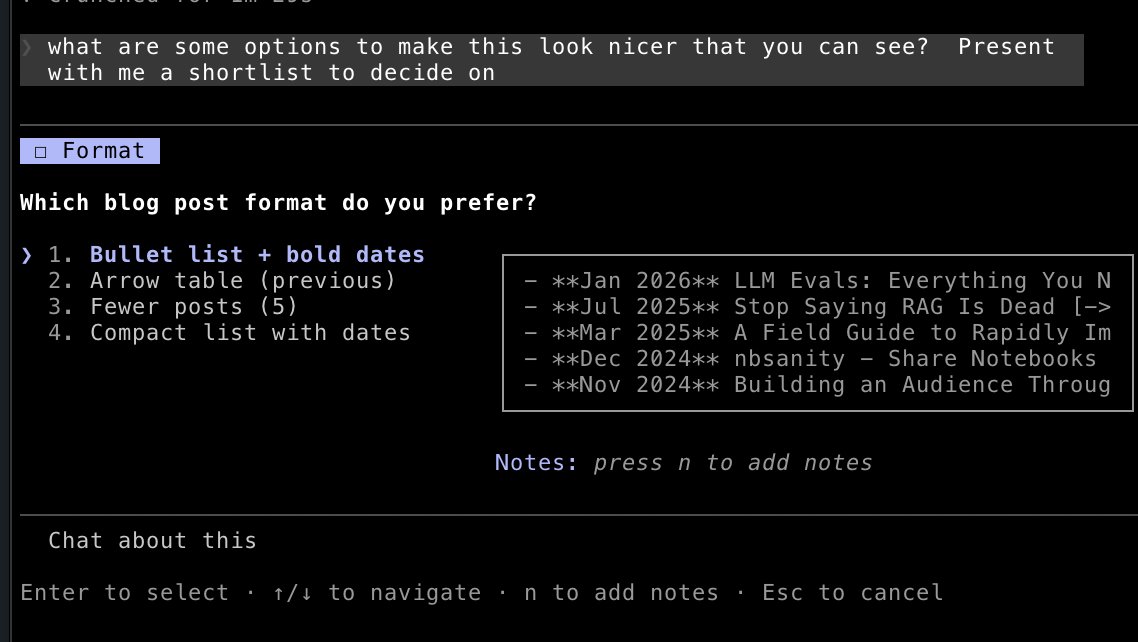The height and width of the screenshot is (642, 1138).
Task: Pick the "Fewer posts (5)" option
Action: (x=193, y=307)
